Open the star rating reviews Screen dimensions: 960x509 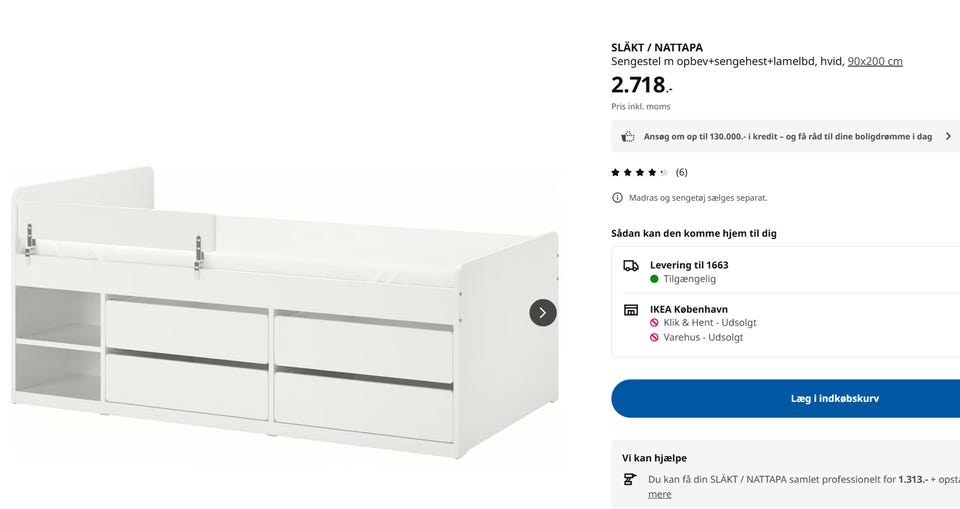tap(640, 173)
